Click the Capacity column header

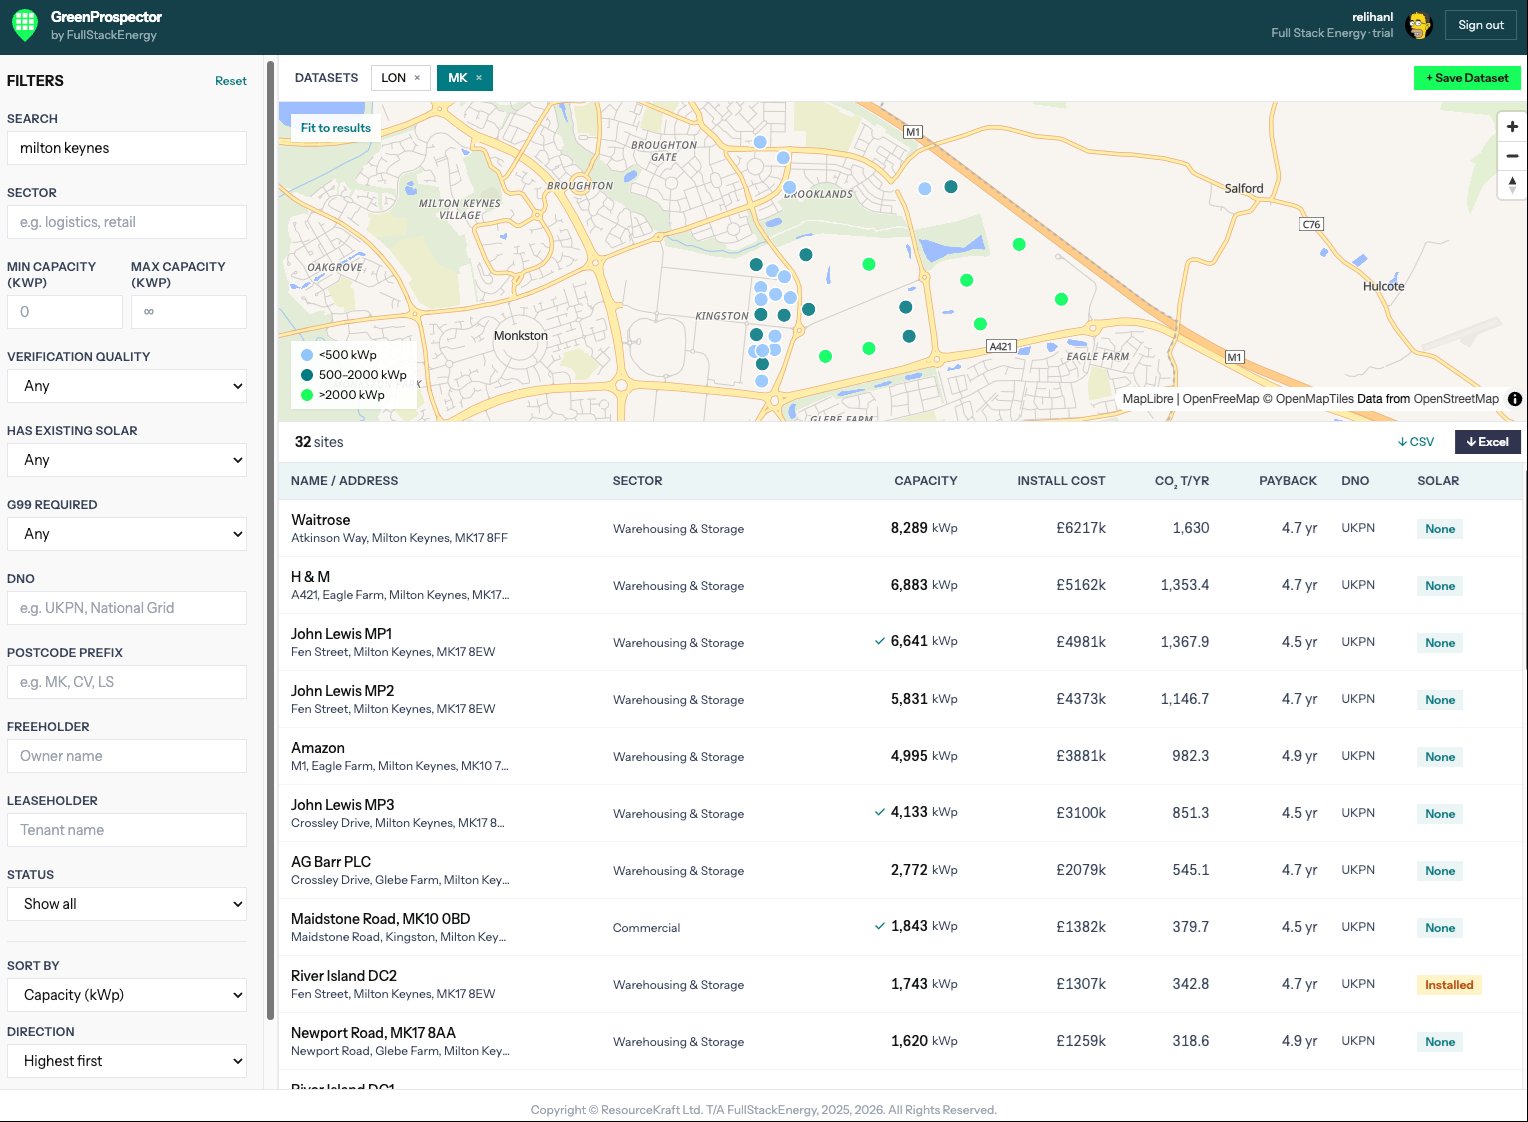[925, 481]
